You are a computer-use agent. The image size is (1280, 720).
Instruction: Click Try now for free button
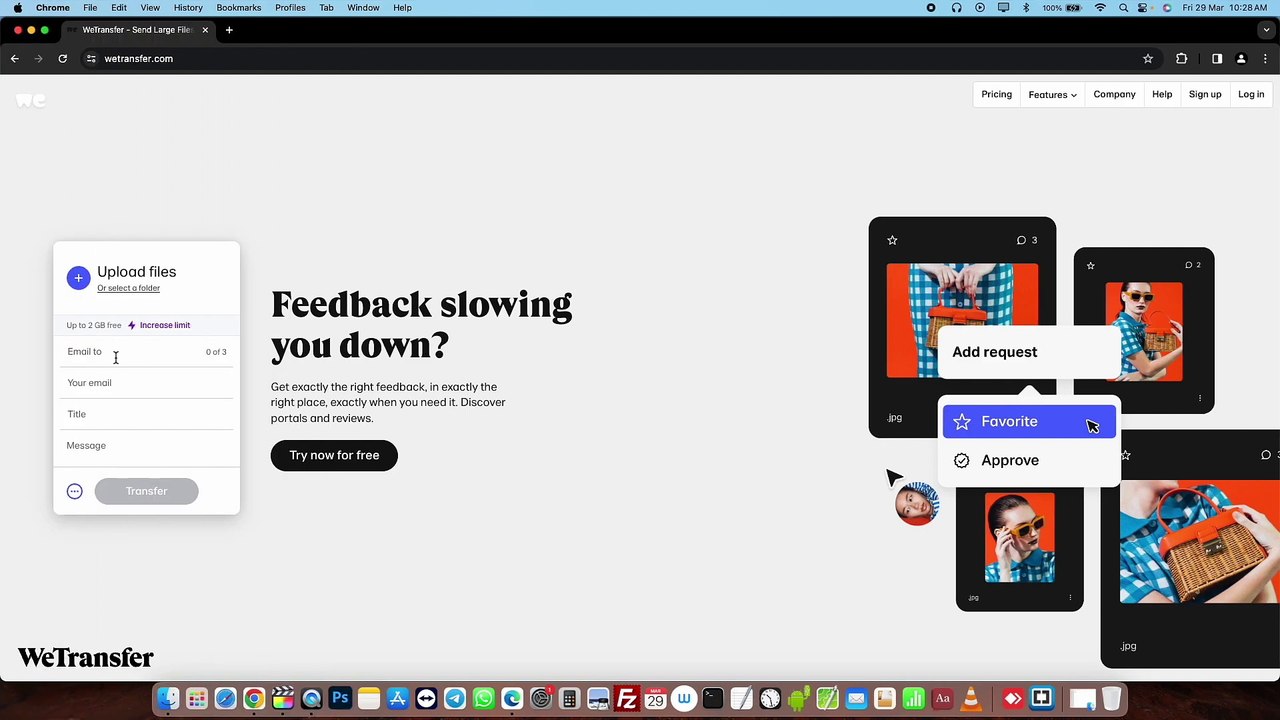[x=334, y=456]
